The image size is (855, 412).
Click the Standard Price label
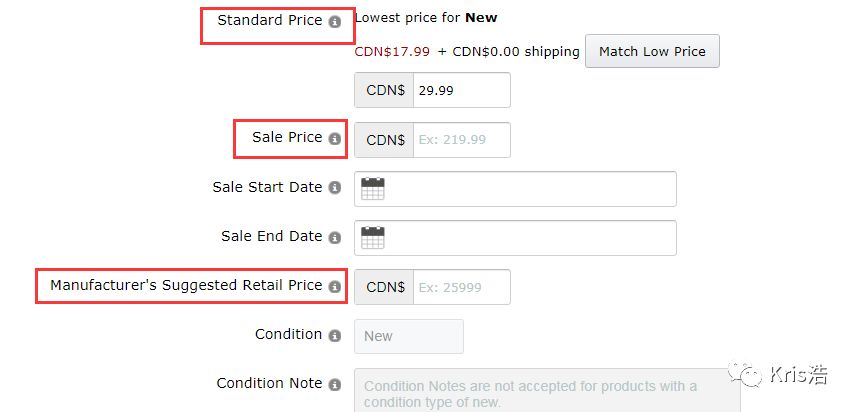270,20
